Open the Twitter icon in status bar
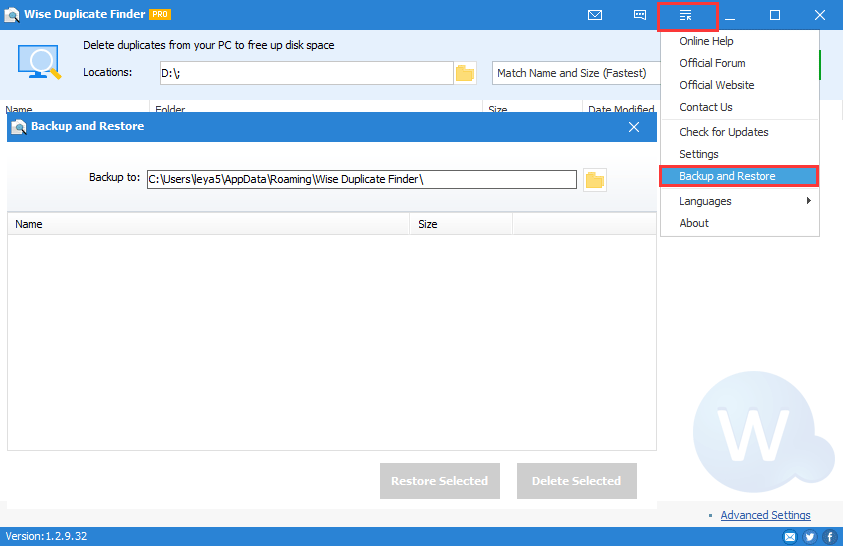Screen dimensions: 843x546 (810, 536)
